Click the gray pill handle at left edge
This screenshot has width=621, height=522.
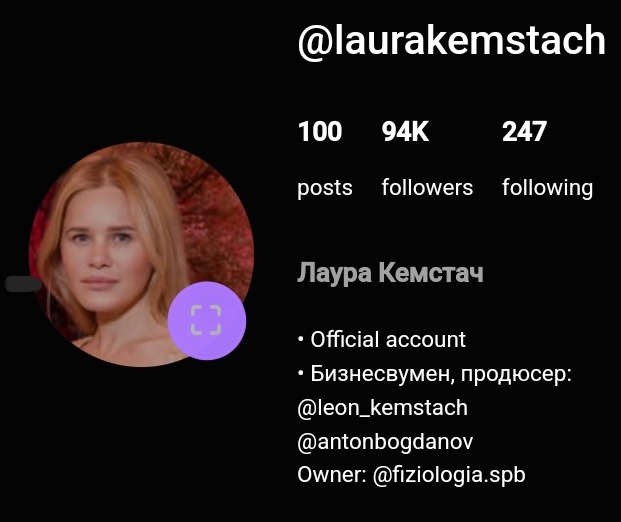pyautogui.click(x=23, y=284)
